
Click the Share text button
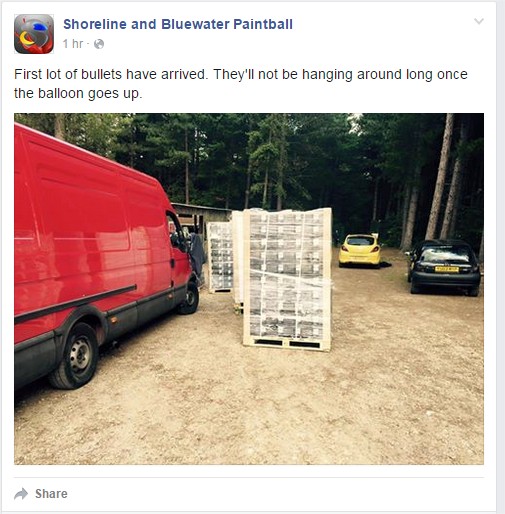coord(51,494)
